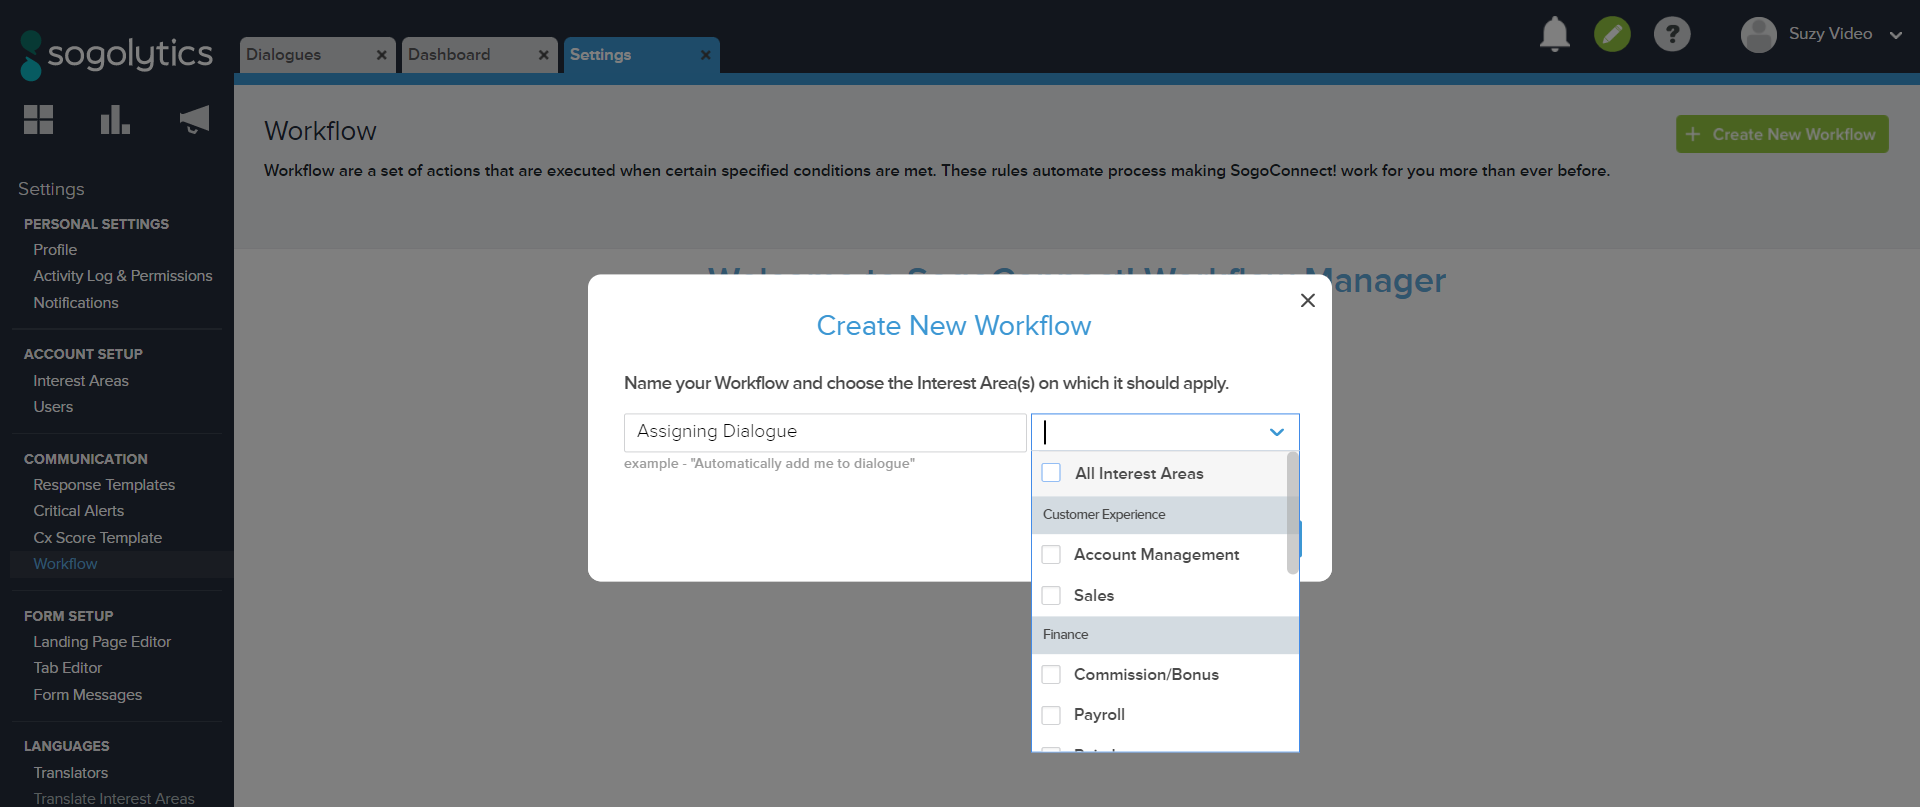Screen dimensions: 1920x807
Task: Select the Payroll checkbox option
Action: pos(1051,715)
